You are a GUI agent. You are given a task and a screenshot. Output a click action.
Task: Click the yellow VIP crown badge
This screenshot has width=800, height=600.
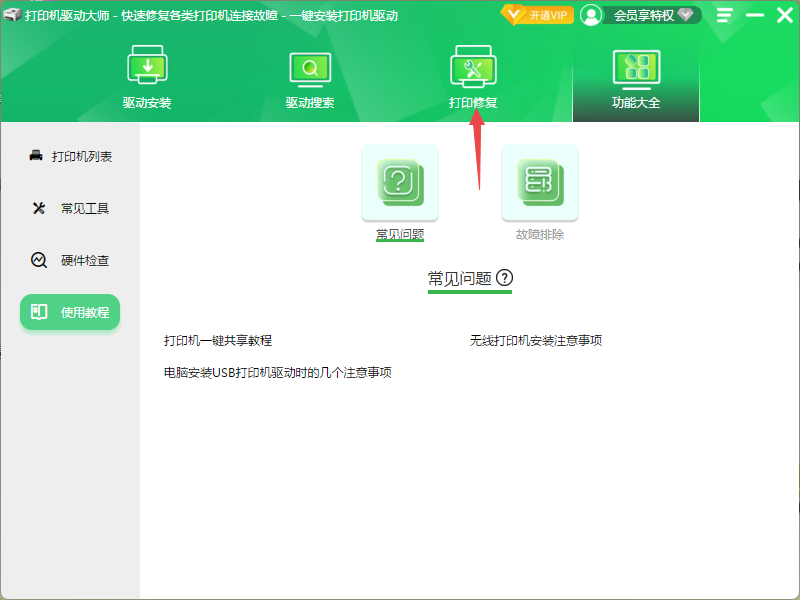[x=513, y=15]
